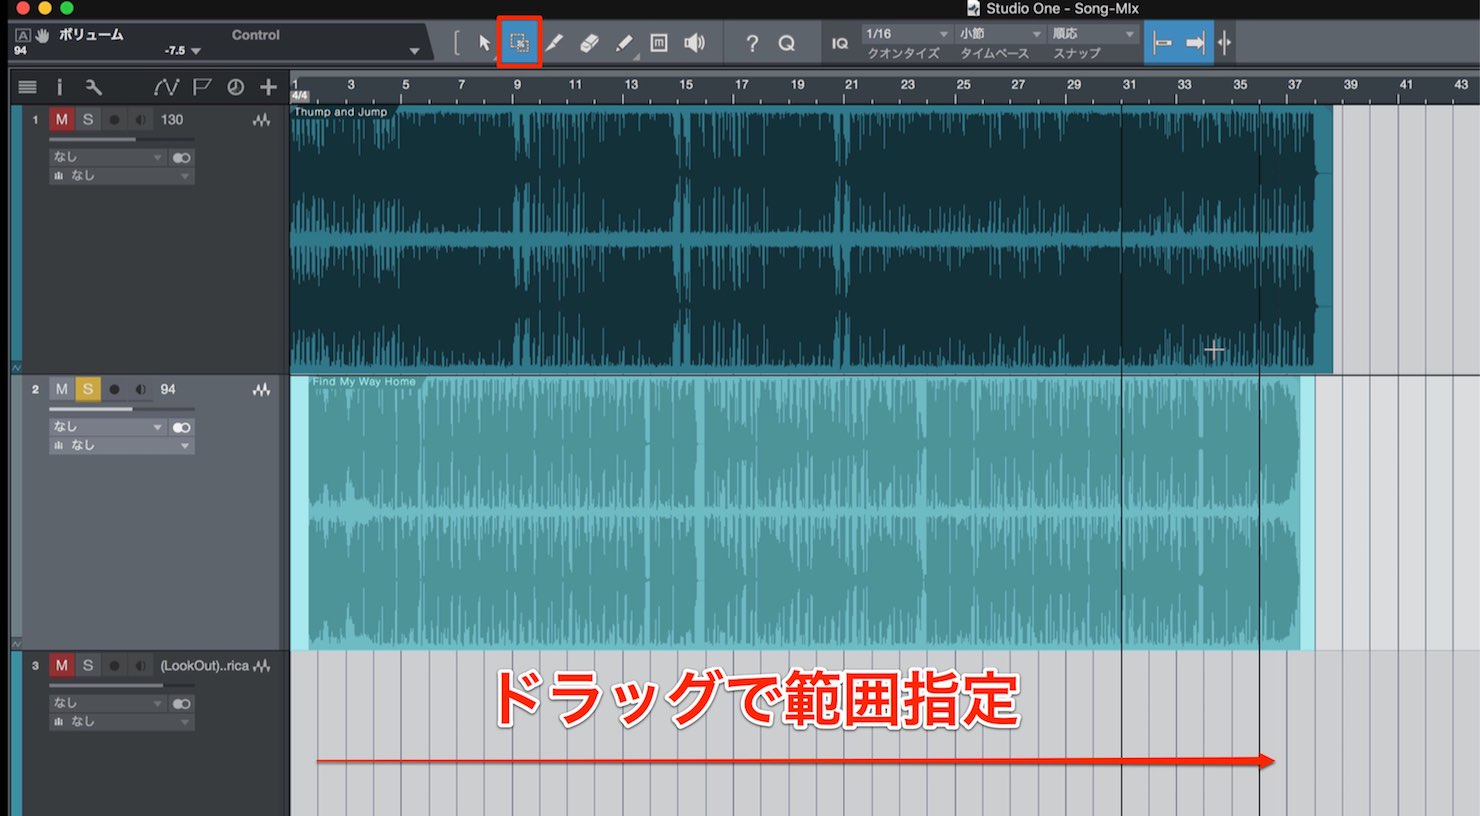This screenshot has width=1480, height=816.
Task: Open track 3 input なし dropdown
Action: click(108, 703)
